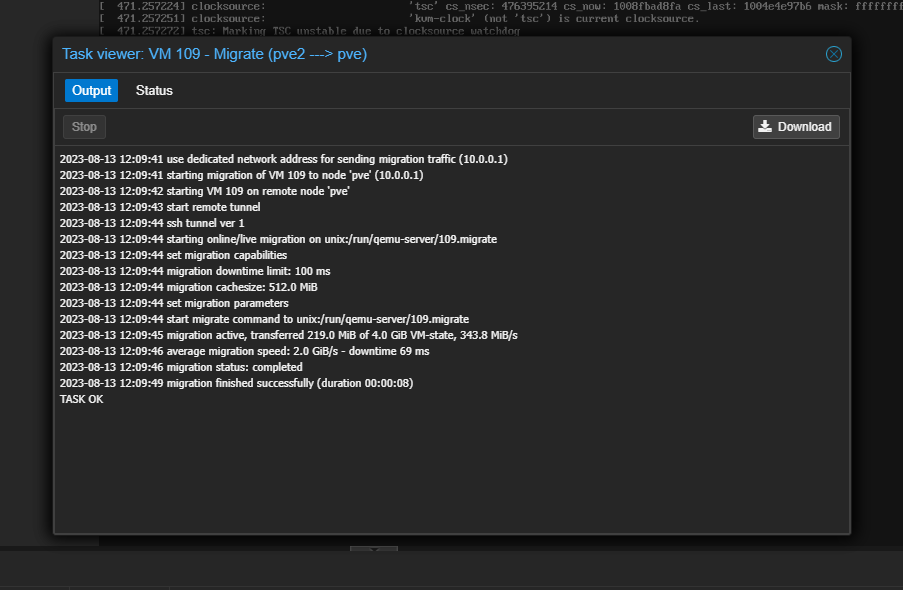Click the 'starting online/live migration' log line

point(278,239)
